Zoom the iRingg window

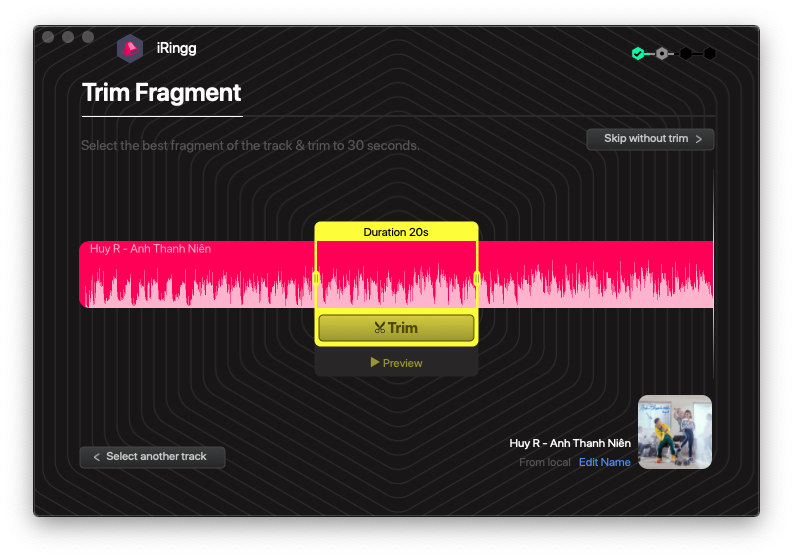pos(88,37)
